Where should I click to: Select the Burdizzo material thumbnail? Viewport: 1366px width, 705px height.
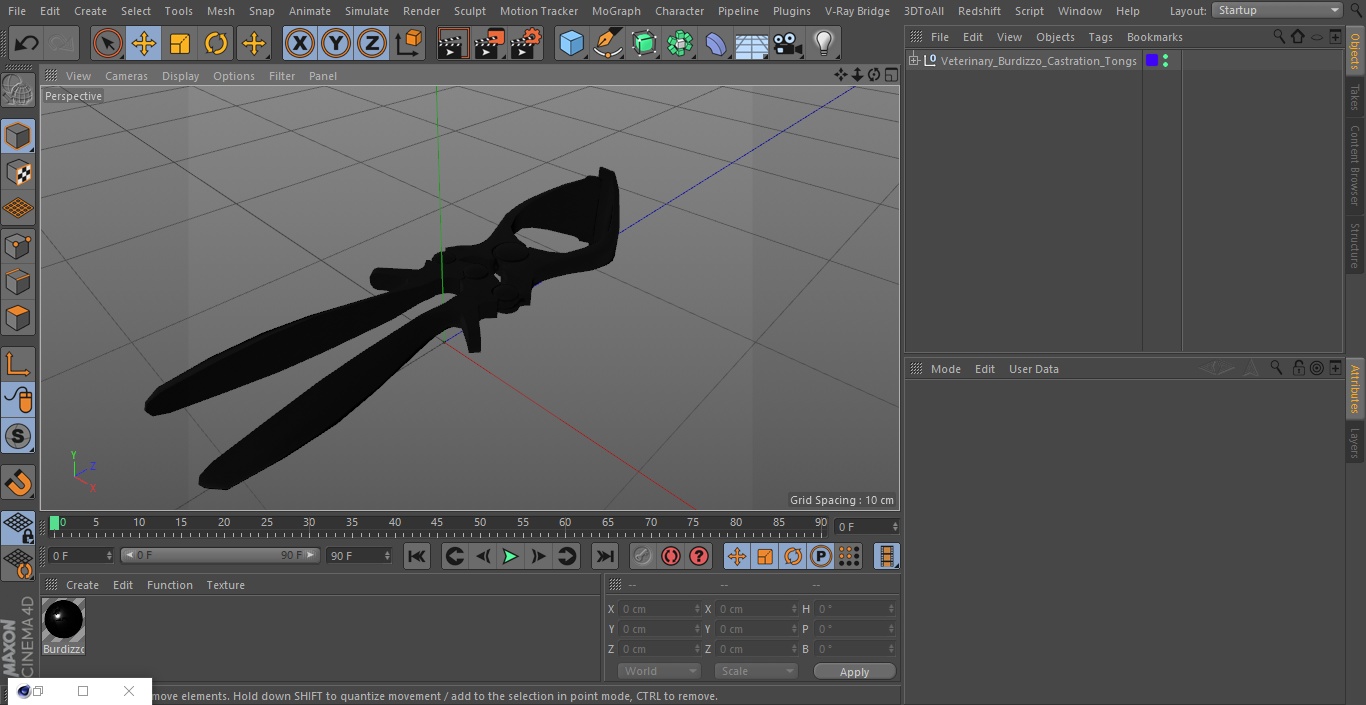pyautogui.click(x=64, y=621)
